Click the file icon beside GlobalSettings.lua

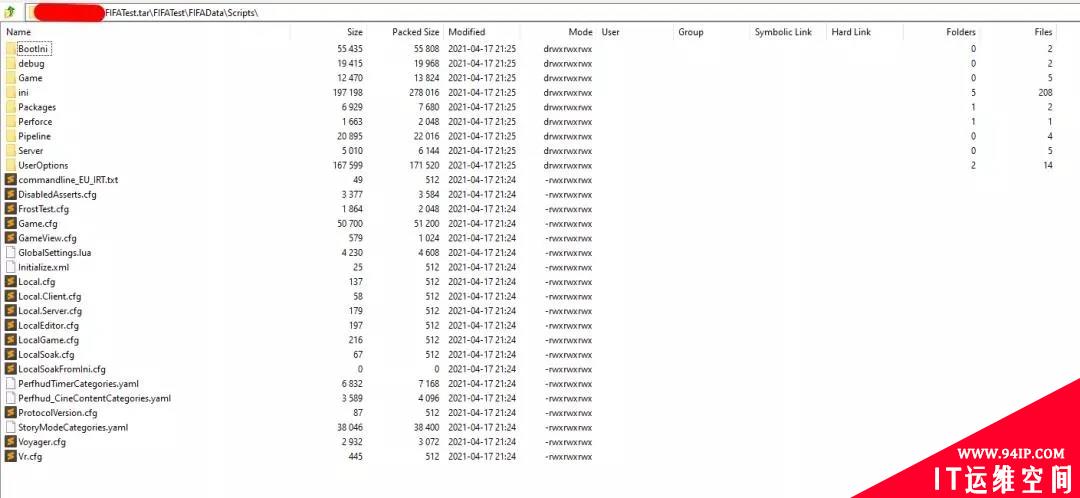[10, 252]
